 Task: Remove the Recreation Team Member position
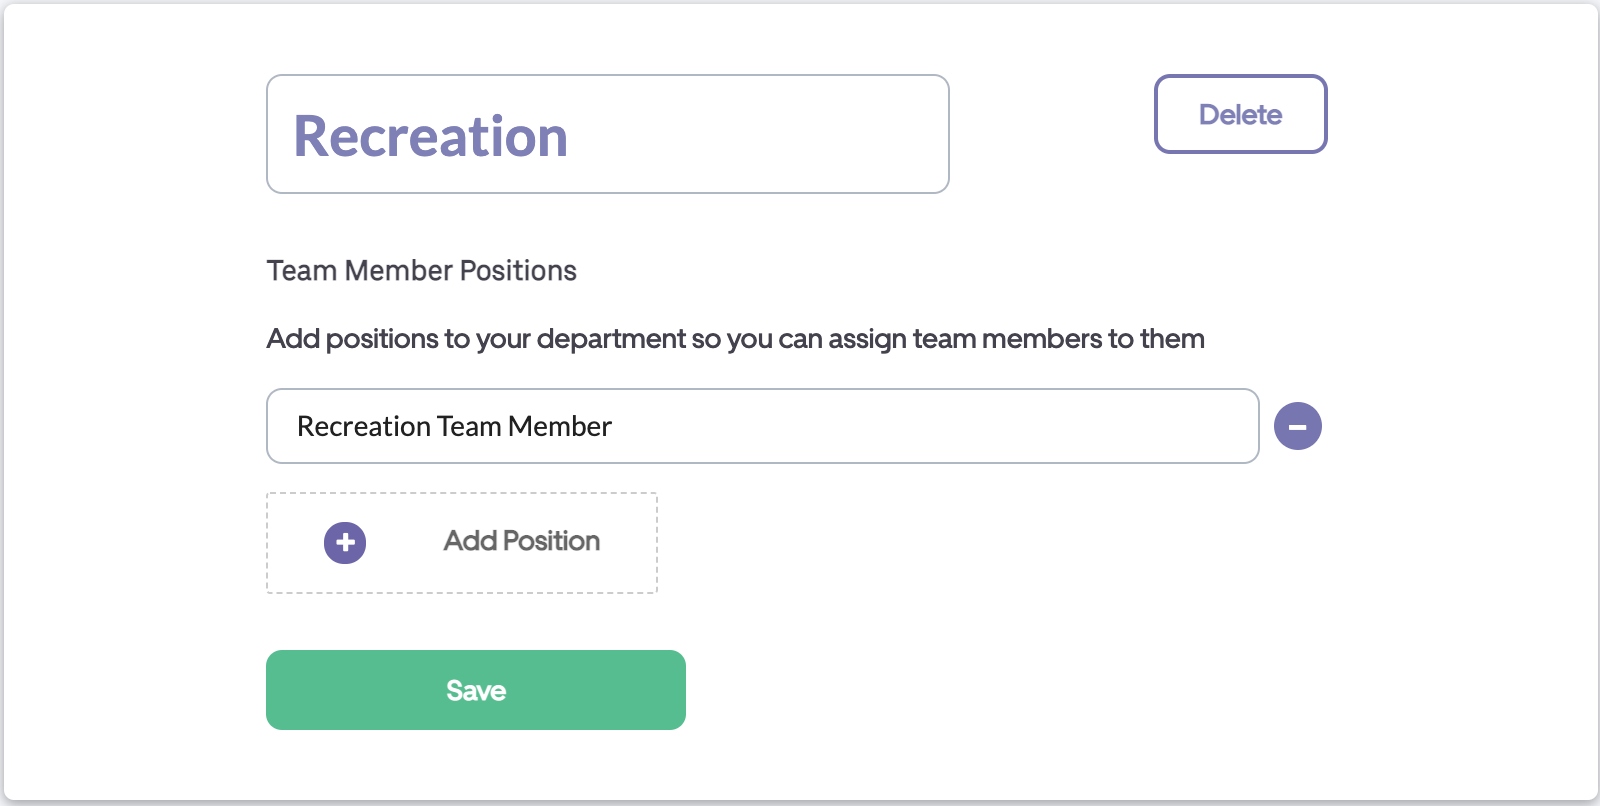click(1297, 426)
